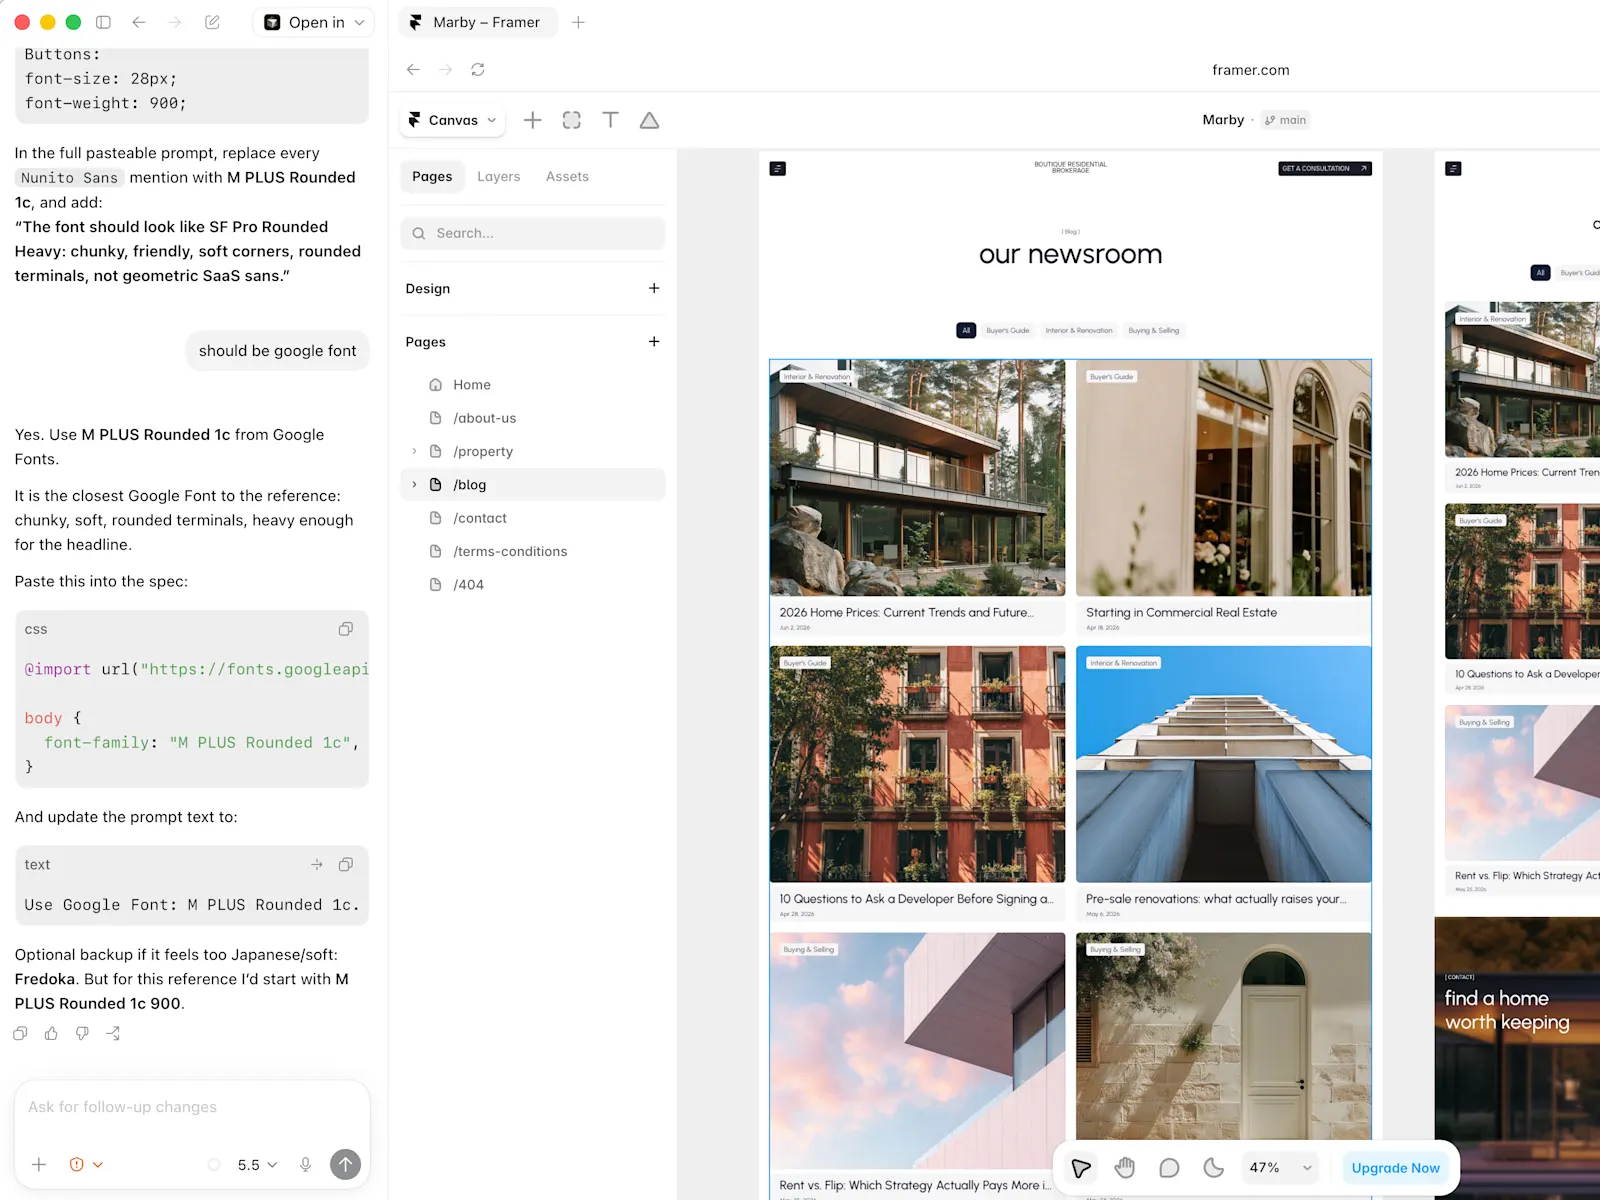
Task: Click the Get a Consultation button on canvas
Action: tap(1325, 168)
